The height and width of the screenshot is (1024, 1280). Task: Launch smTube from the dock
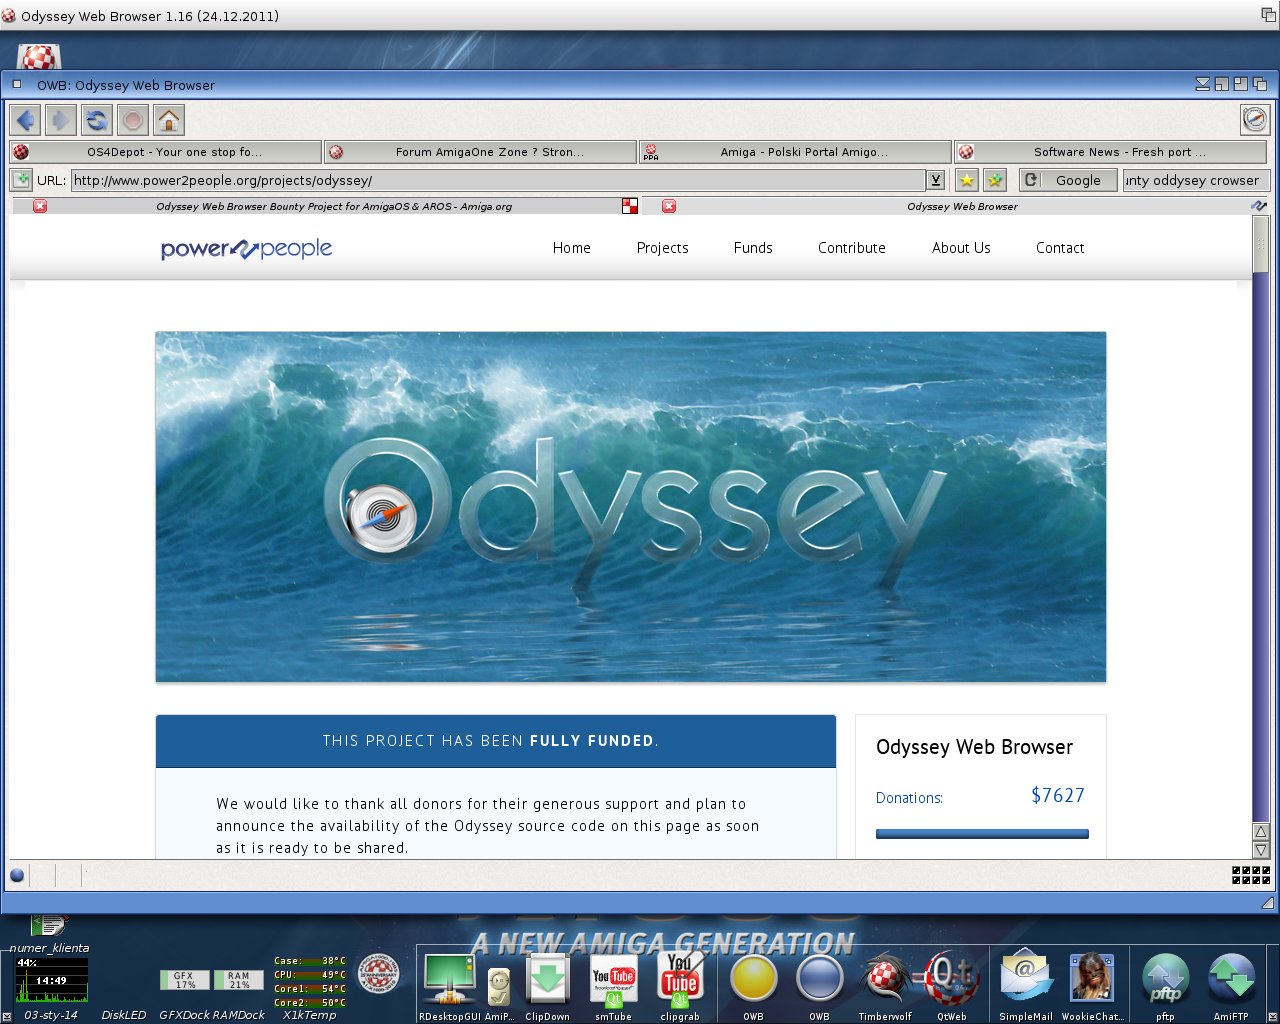click(614, 986)
